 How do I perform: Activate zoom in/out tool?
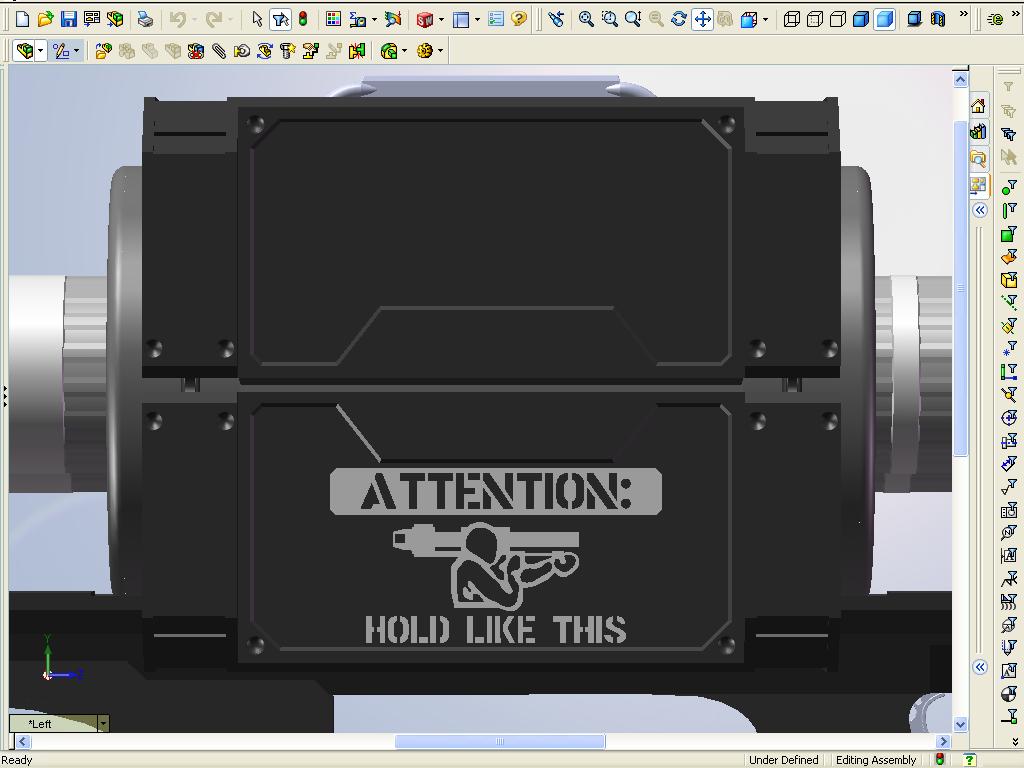point(632,19)
